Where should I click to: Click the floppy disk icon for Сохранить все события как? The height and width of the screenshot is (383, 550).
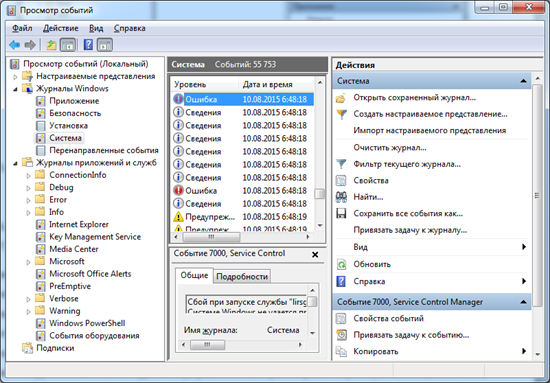coord(341,214)
